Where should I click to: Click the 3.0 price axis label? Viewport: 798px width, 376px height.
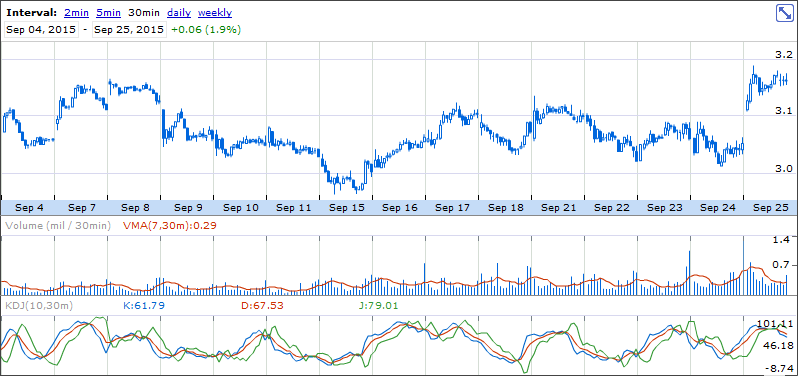point(784,169)
